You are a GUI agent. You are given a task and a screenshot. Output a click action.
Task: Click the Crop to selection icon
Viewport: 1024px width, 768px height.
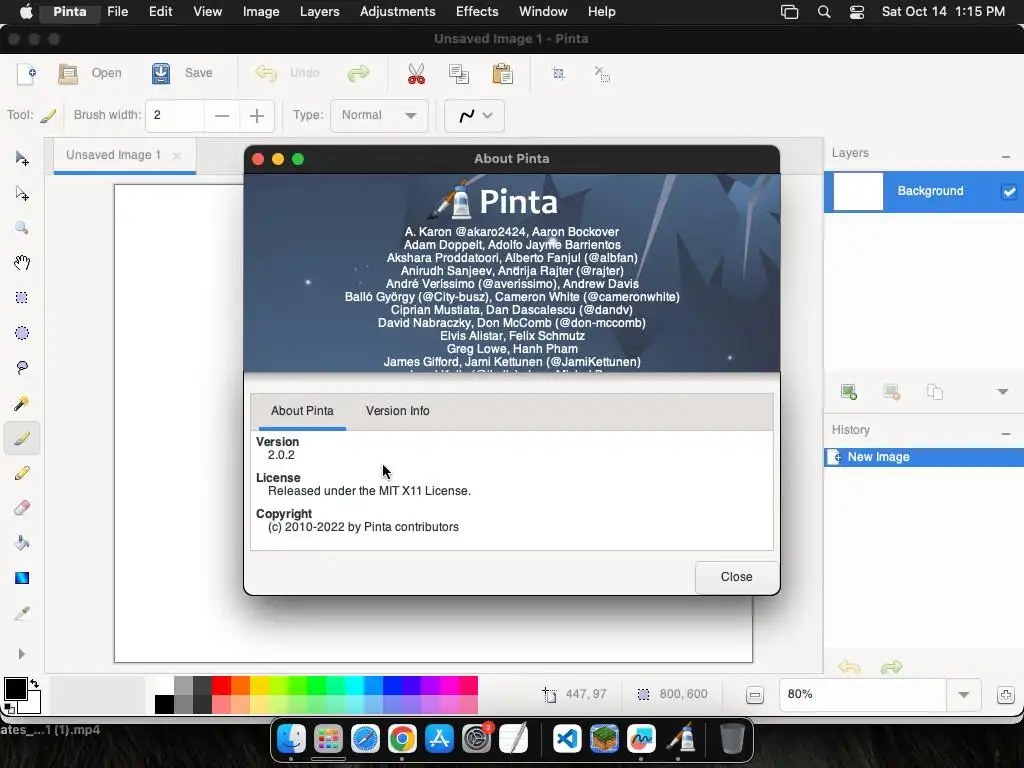558,73
